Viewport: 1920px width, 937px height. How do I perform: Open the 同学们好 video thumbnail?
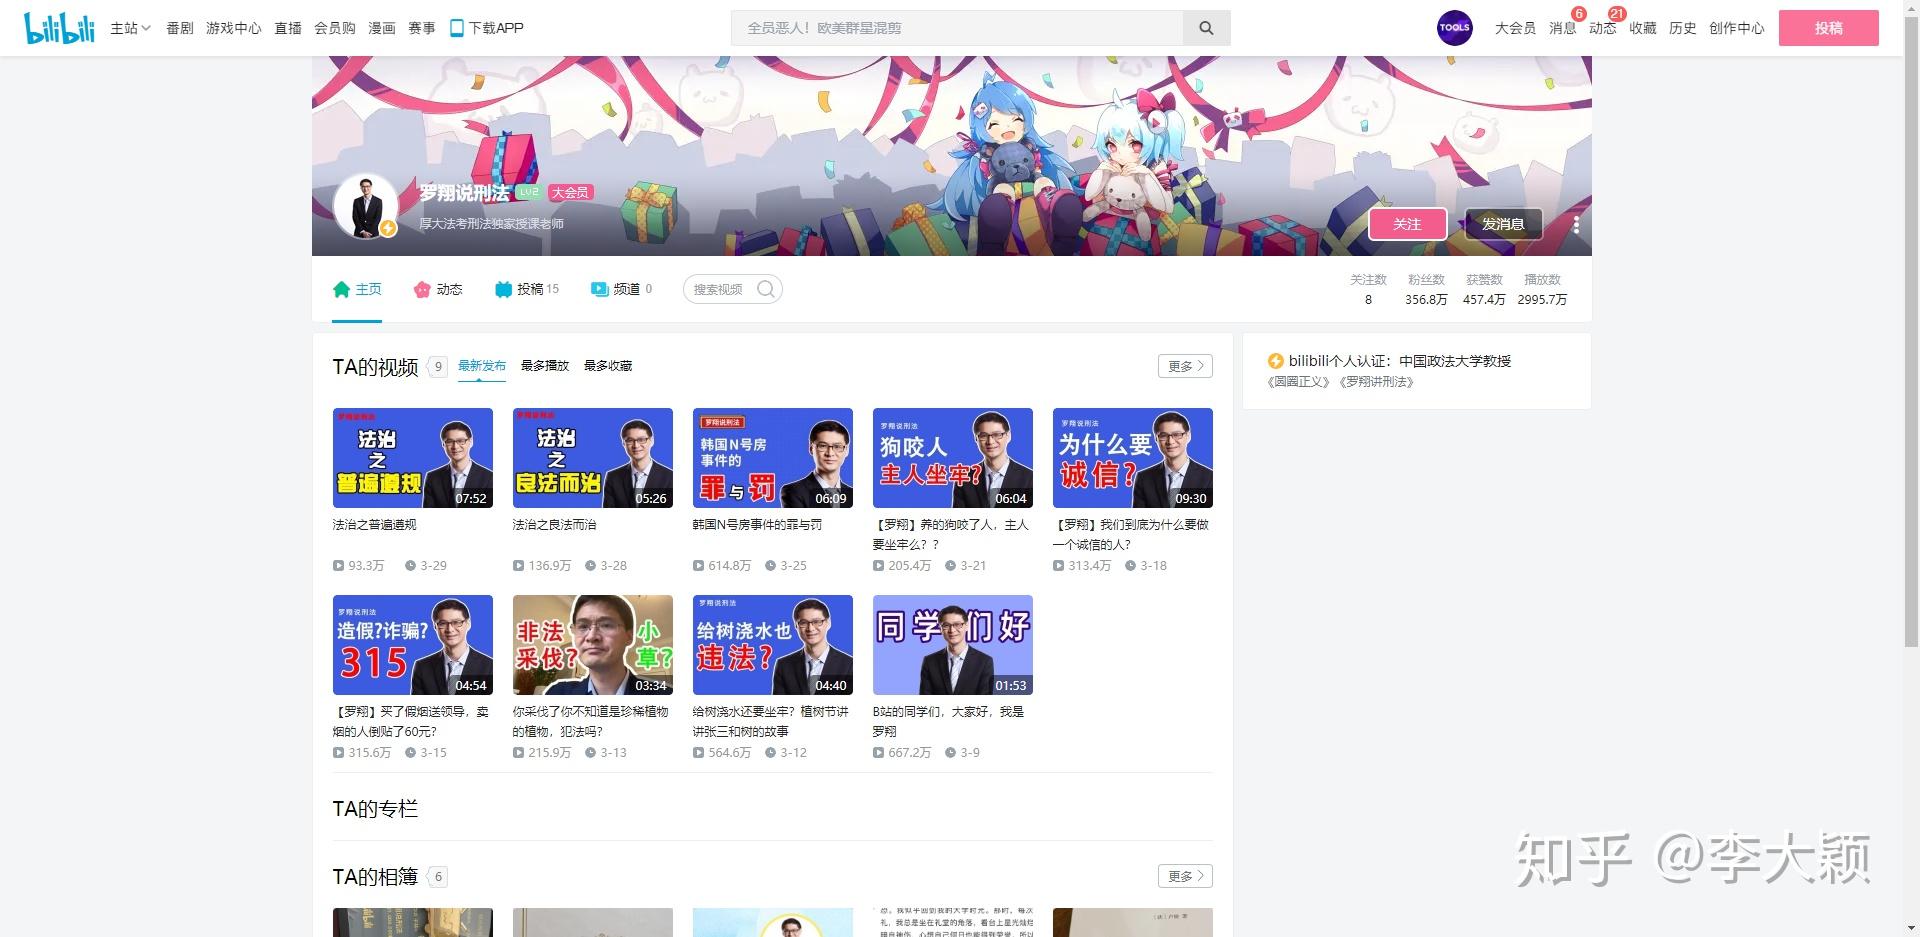[953, 645]
